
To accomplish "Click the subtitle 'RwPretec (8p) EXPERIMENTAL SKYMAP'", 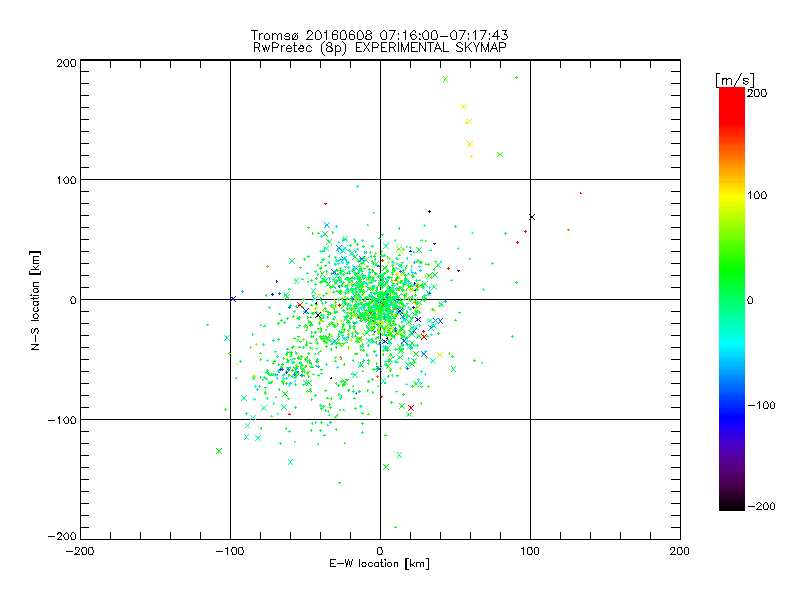I will point(380,47).
